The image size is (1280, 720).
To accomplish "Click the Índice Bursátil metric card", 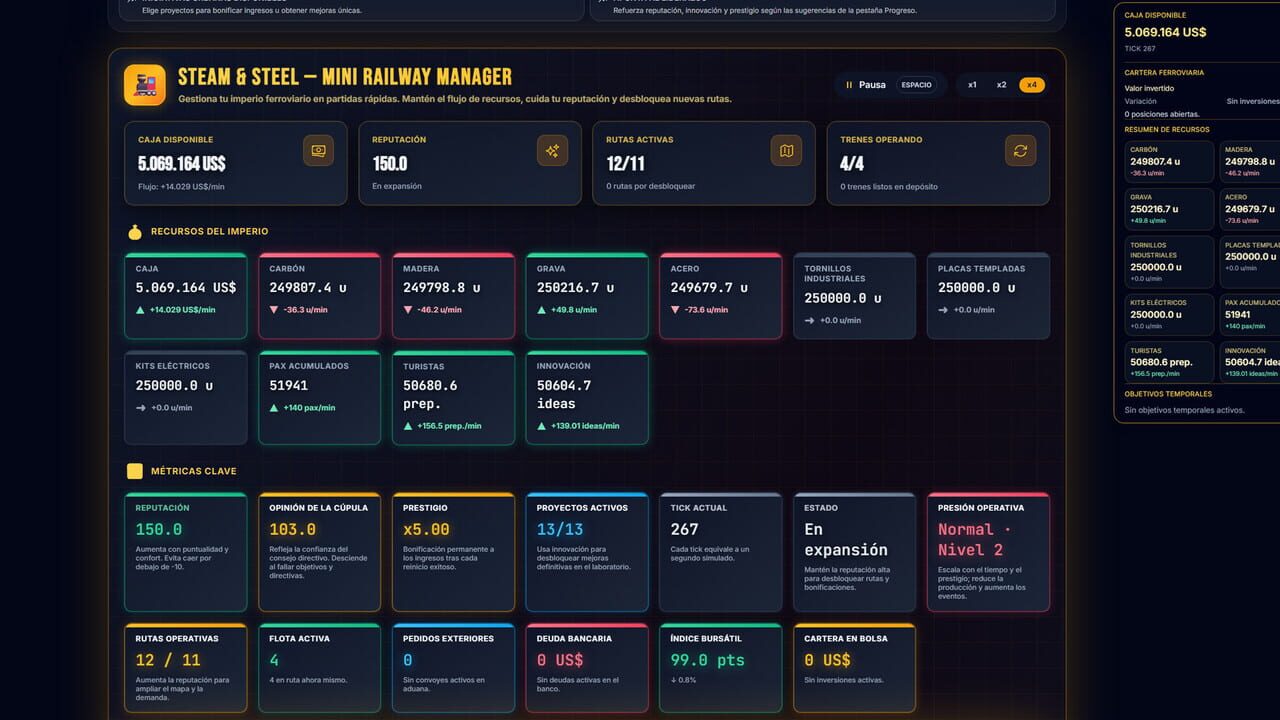I will point(720,668).
